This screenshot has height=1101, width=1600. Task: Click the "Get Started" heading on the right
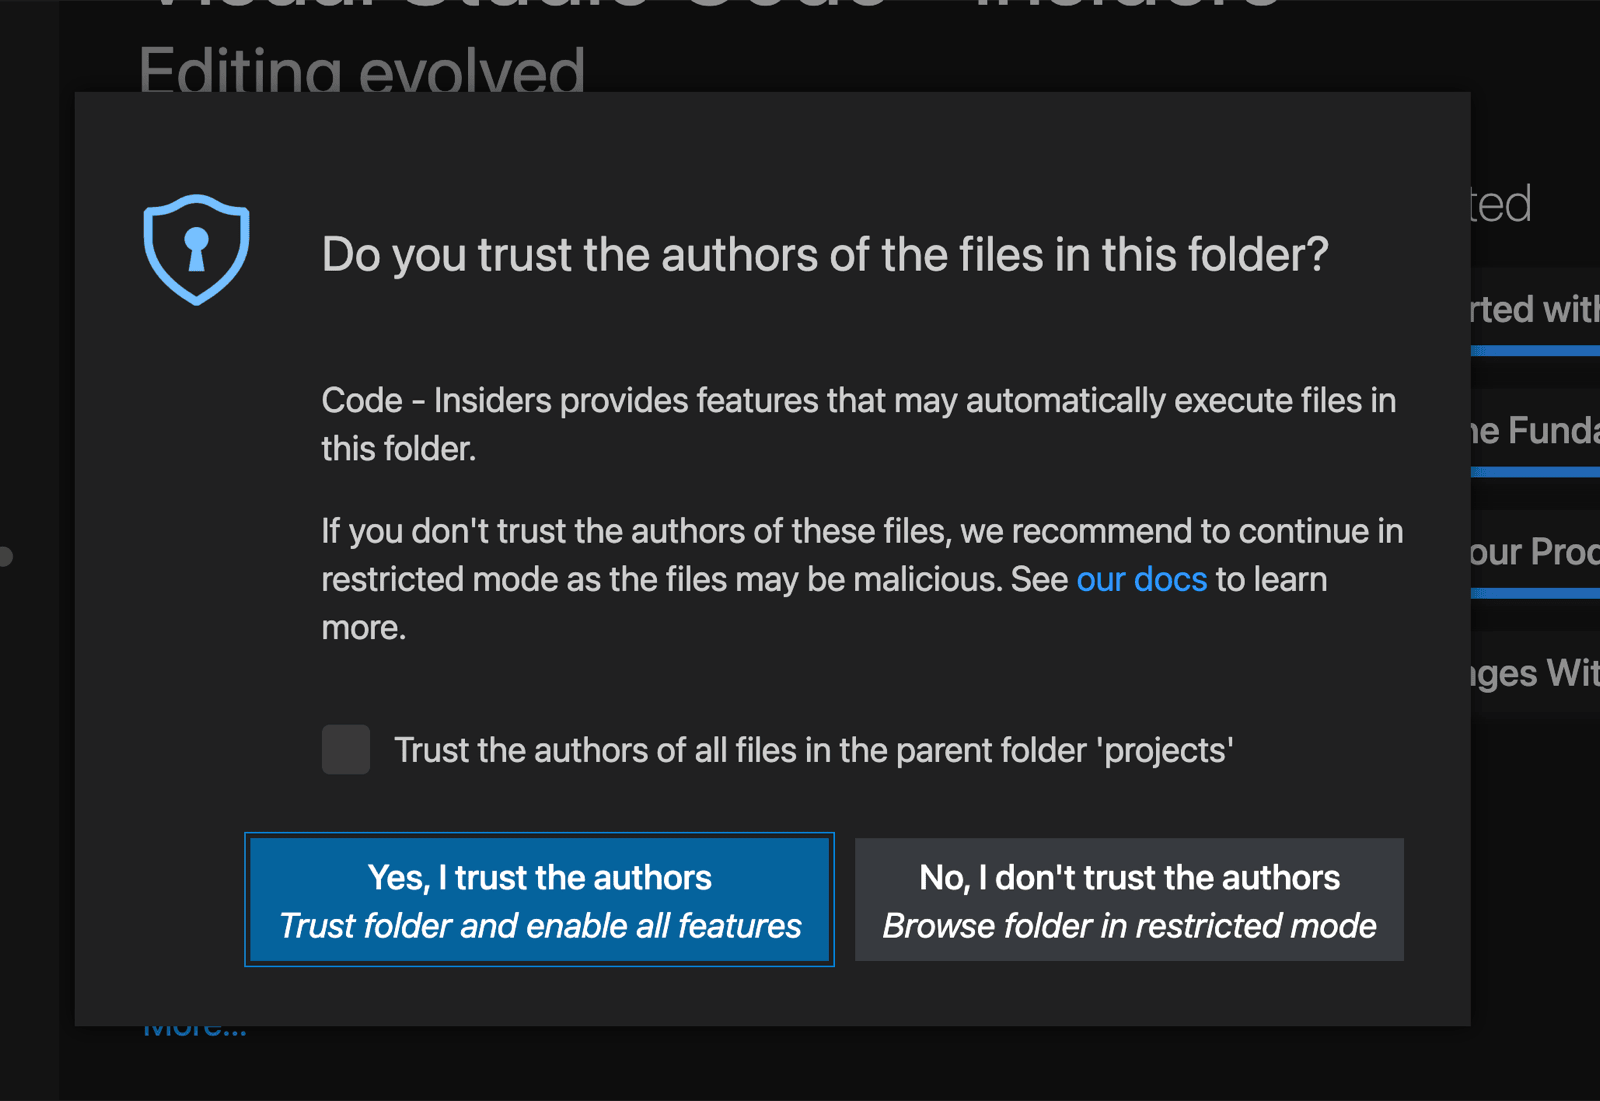coord(1500,203)
